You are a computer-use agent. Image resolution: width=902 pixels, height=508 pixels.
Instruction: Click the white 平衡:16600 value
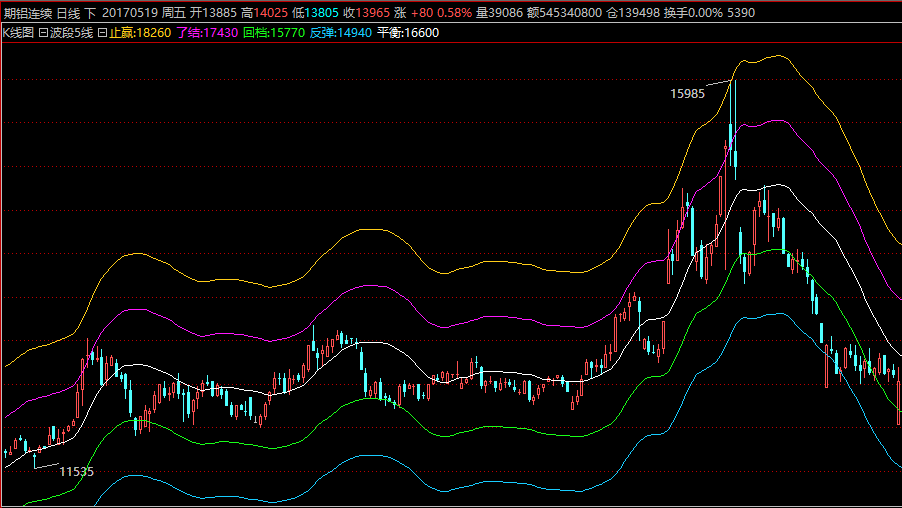408,33
